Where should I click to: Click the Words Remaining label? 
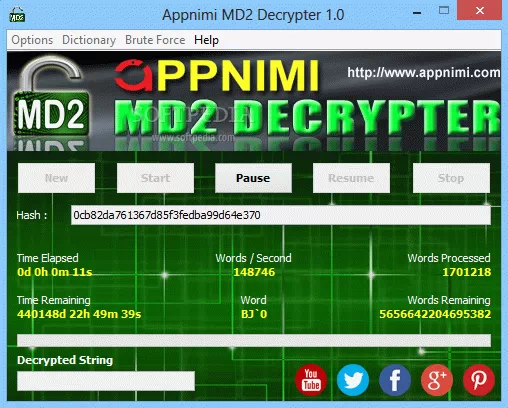point(449,300)
